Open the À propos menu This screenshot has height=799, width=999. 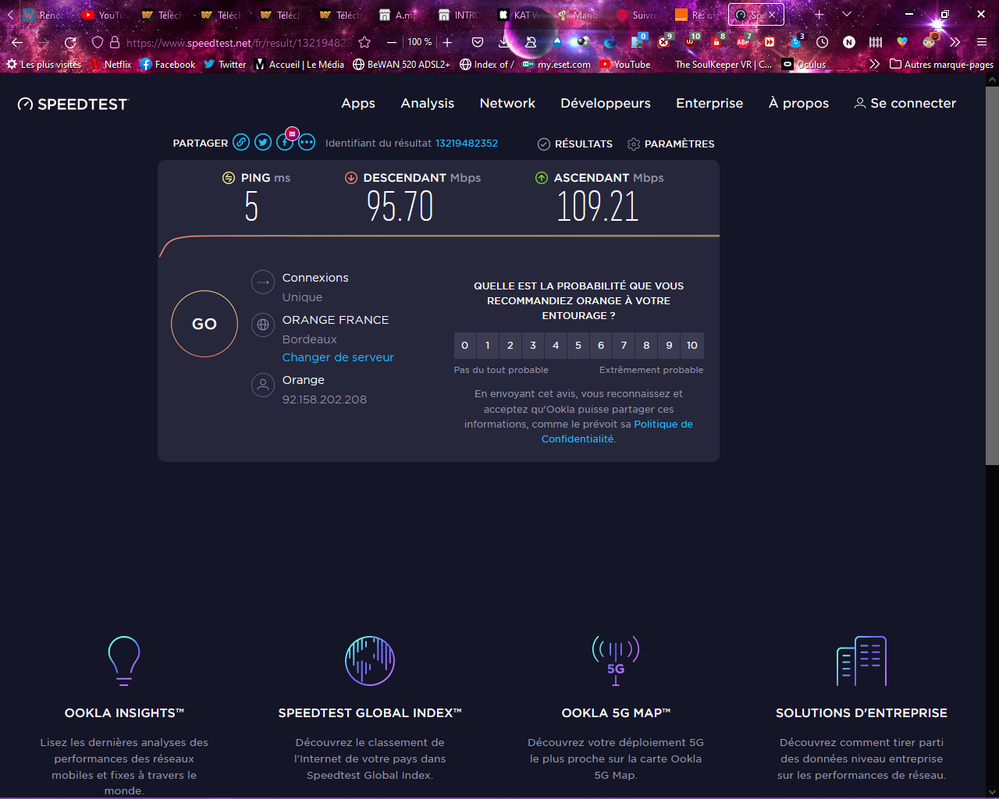coord(798,103)
